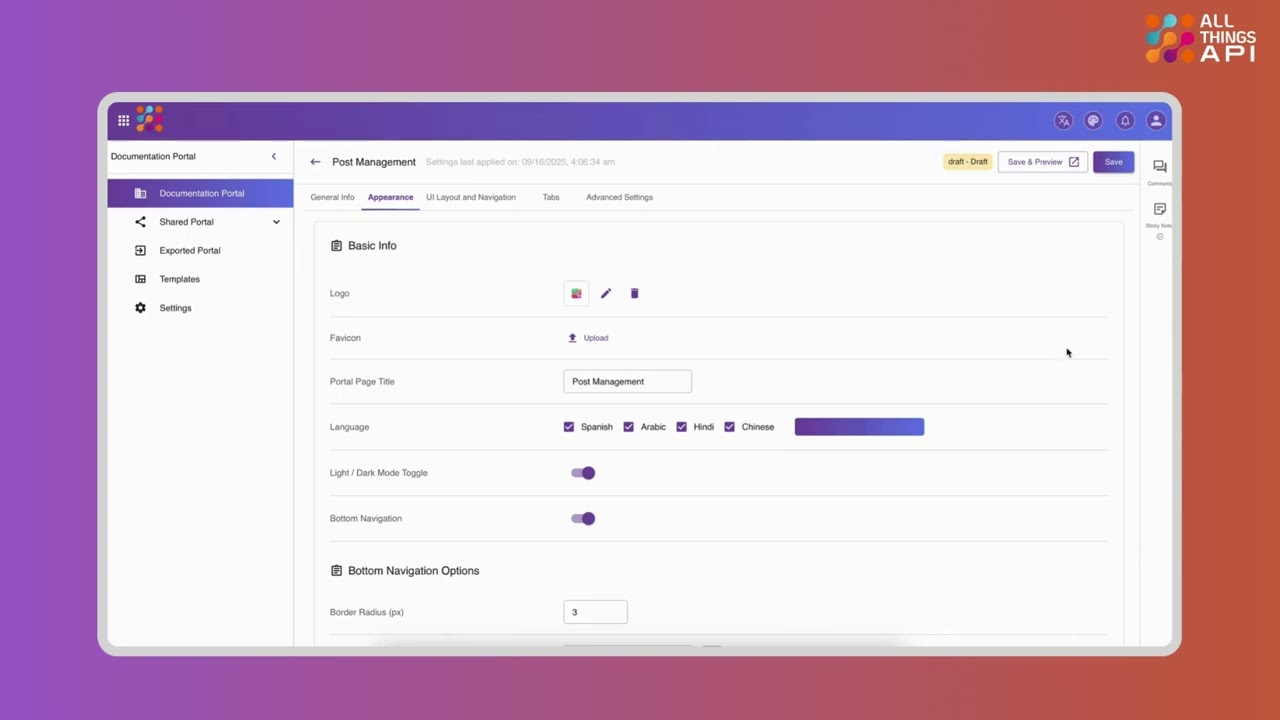Edit the logo with the pencil icon
The height and width of the screenshot is (720, 1280).
pyautogui.click(x=606, y=293)
